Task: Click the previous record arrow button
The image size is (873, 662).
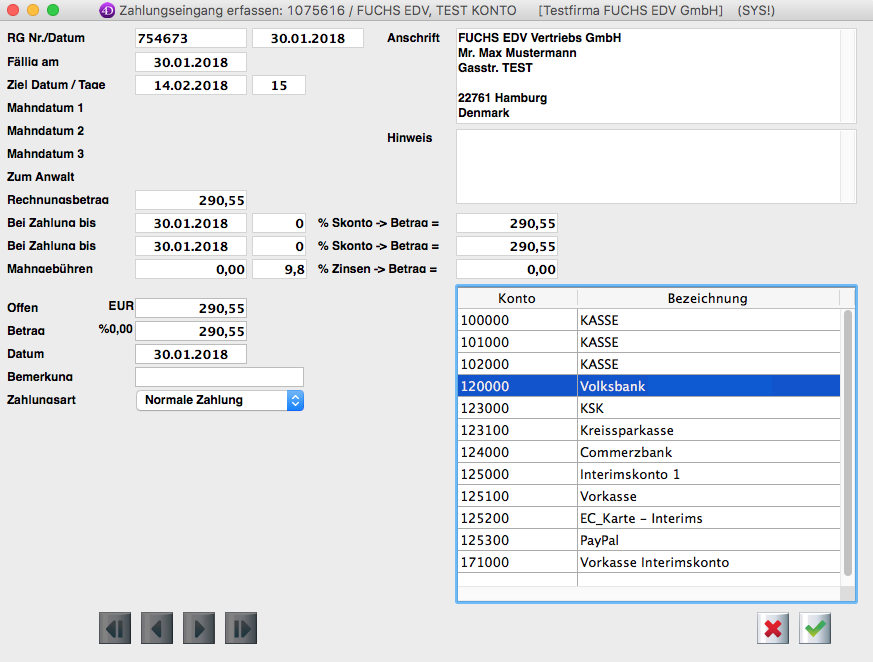Action: coord(157,628)
